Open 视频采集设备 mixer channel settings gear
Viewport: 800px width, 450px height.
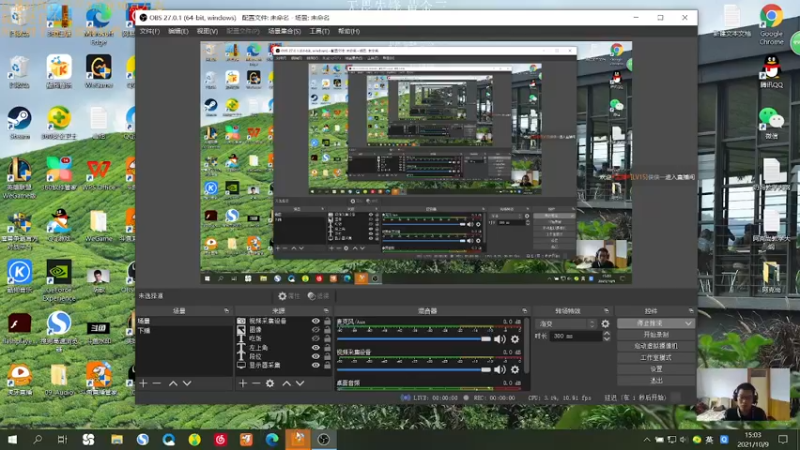515,369
